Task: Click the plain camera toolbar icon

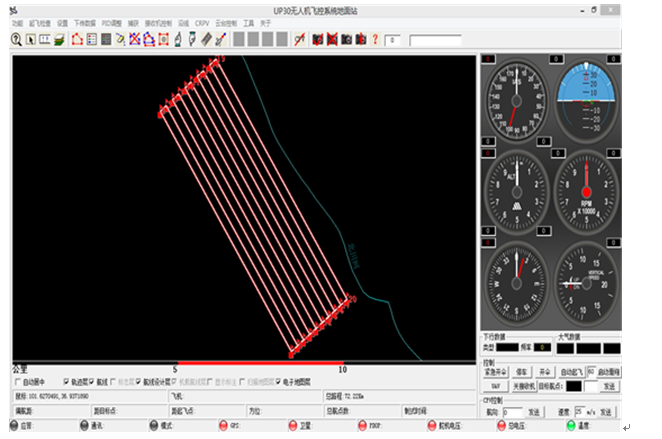Action: [x=346, y=40]
